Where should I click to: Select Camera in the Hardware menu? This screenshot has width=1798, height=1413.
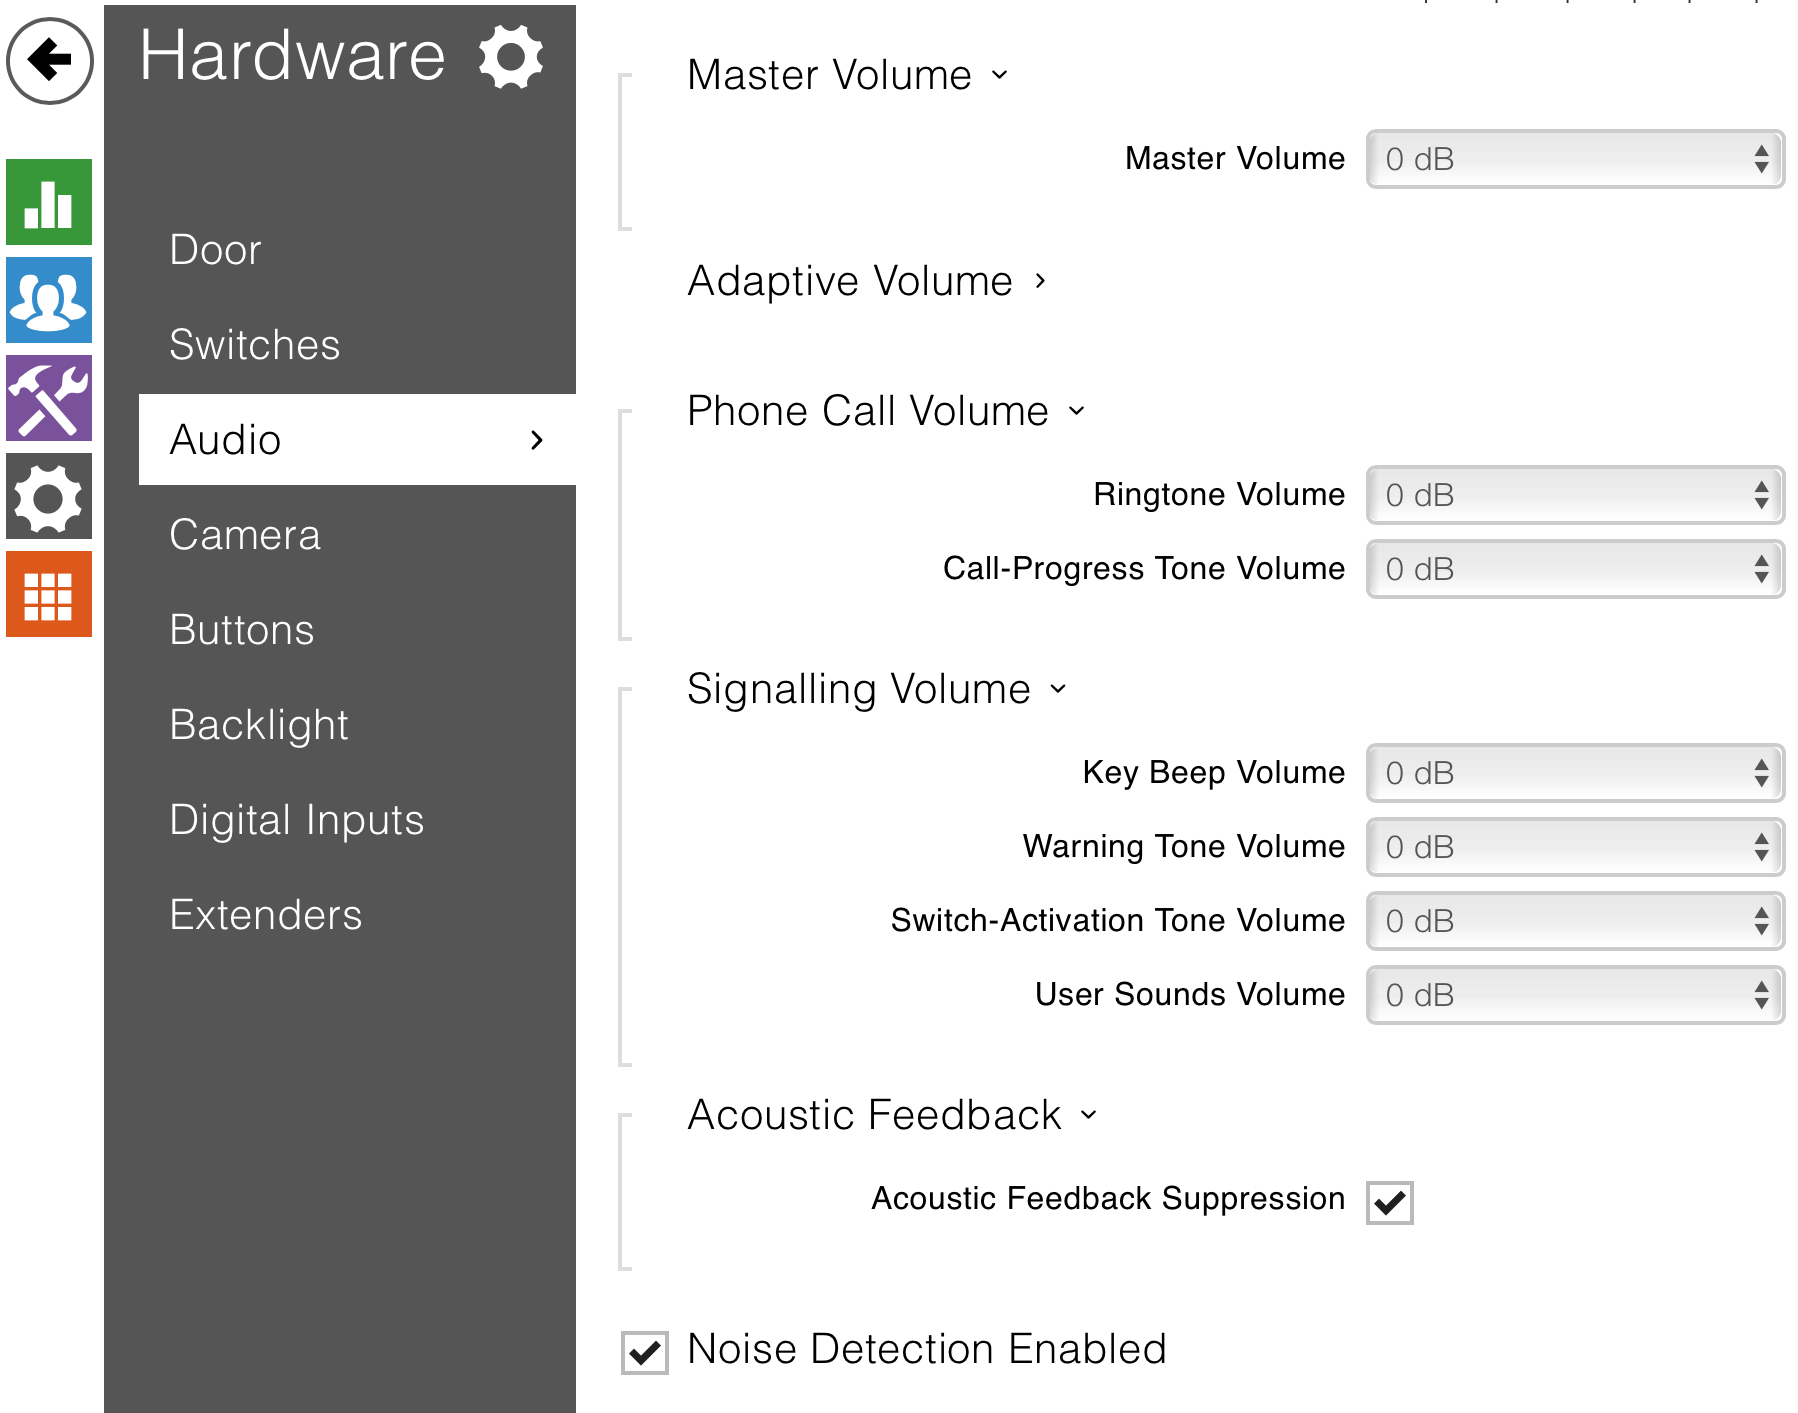(245, 535)
